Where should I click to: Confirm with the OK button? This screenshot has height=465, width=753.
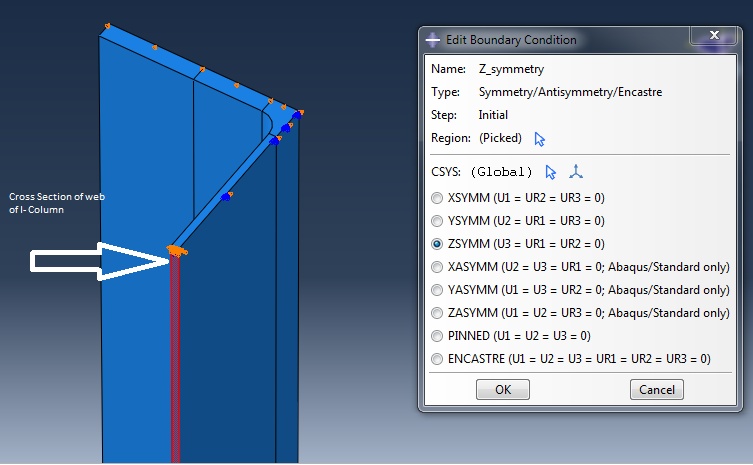click(x=503, y=390)
